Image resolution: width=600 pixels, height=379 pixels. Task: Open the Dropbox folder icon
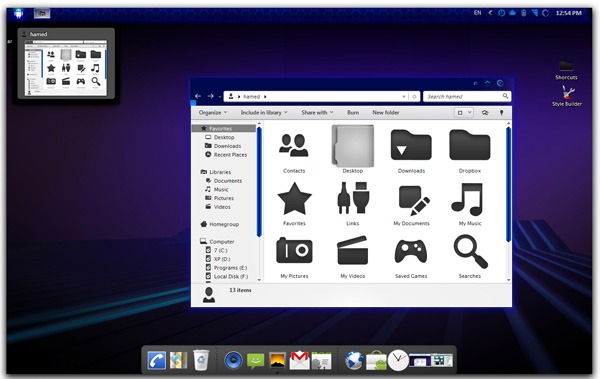470,145
